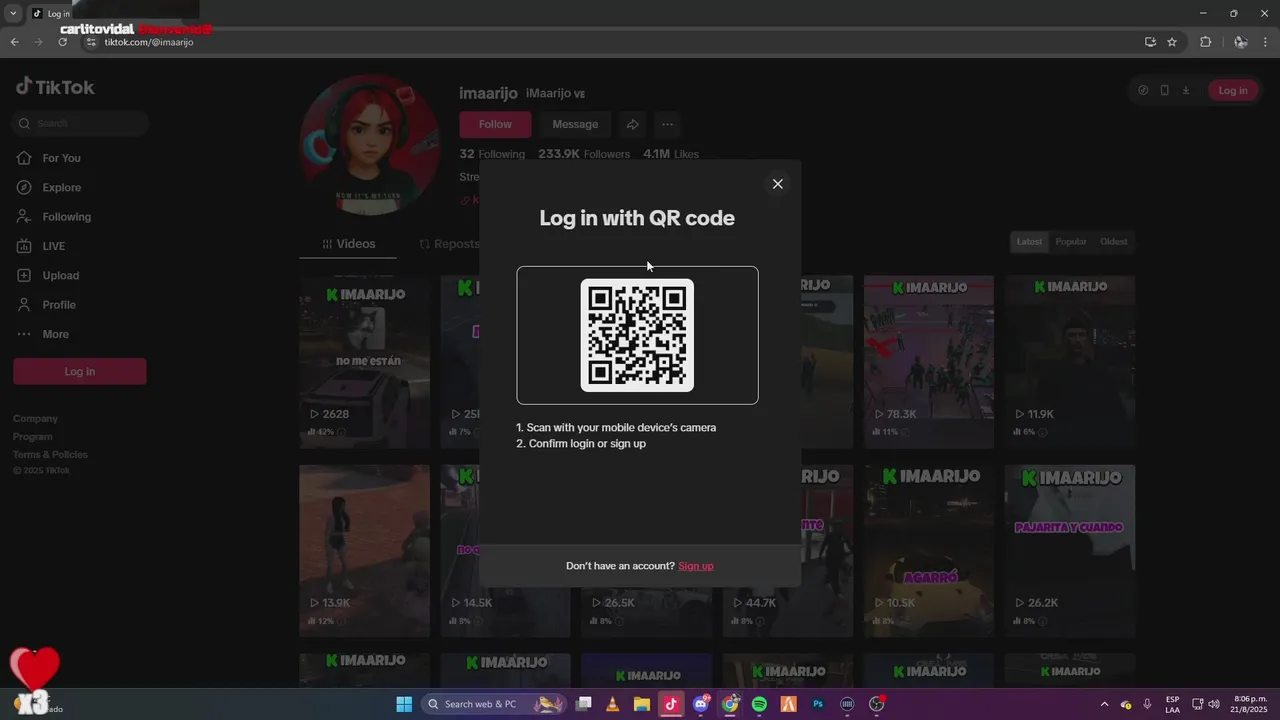1280x720 pixels.
Task: Focus the TikTok search field
Action: tap(81, 123)
